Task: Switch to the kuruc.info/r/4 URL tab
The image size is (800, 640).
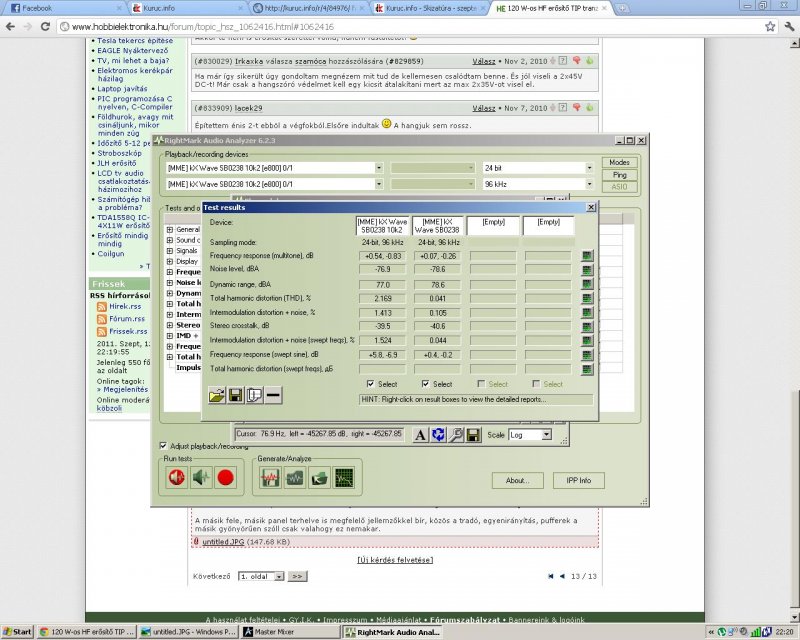Action: click(309, 8)
